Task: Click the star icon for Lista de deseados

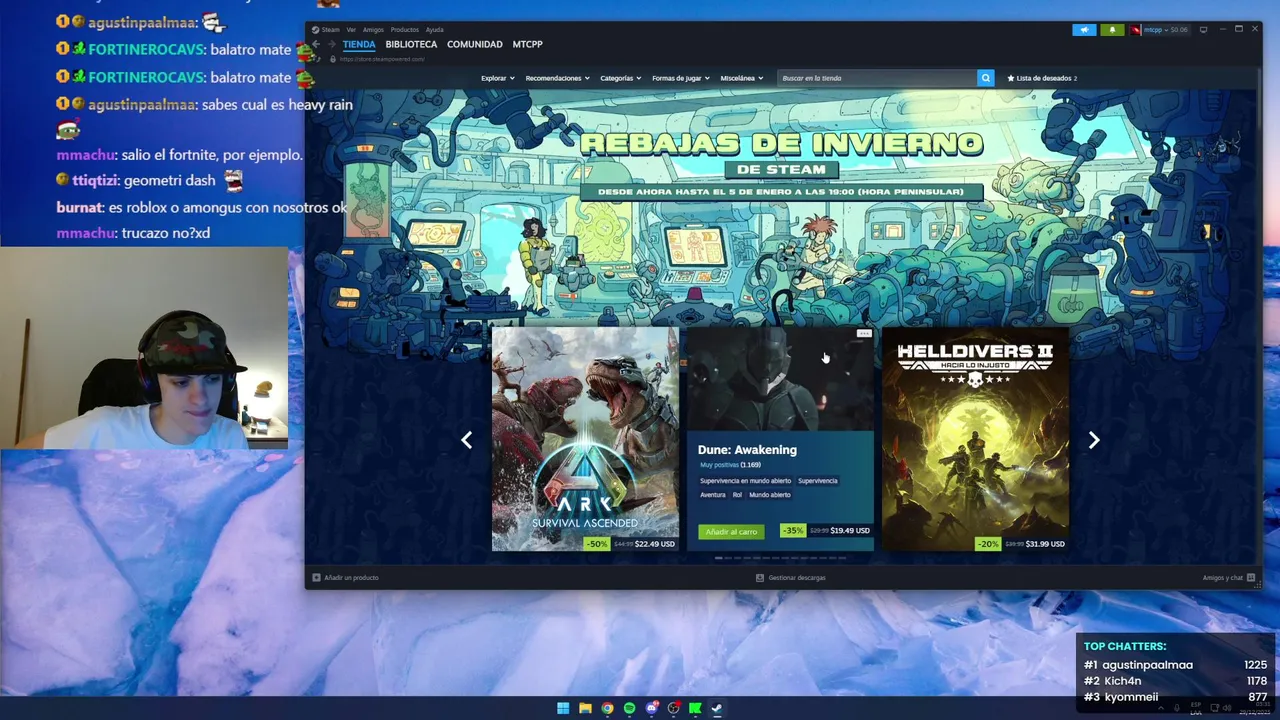Action: [1011, 78]
